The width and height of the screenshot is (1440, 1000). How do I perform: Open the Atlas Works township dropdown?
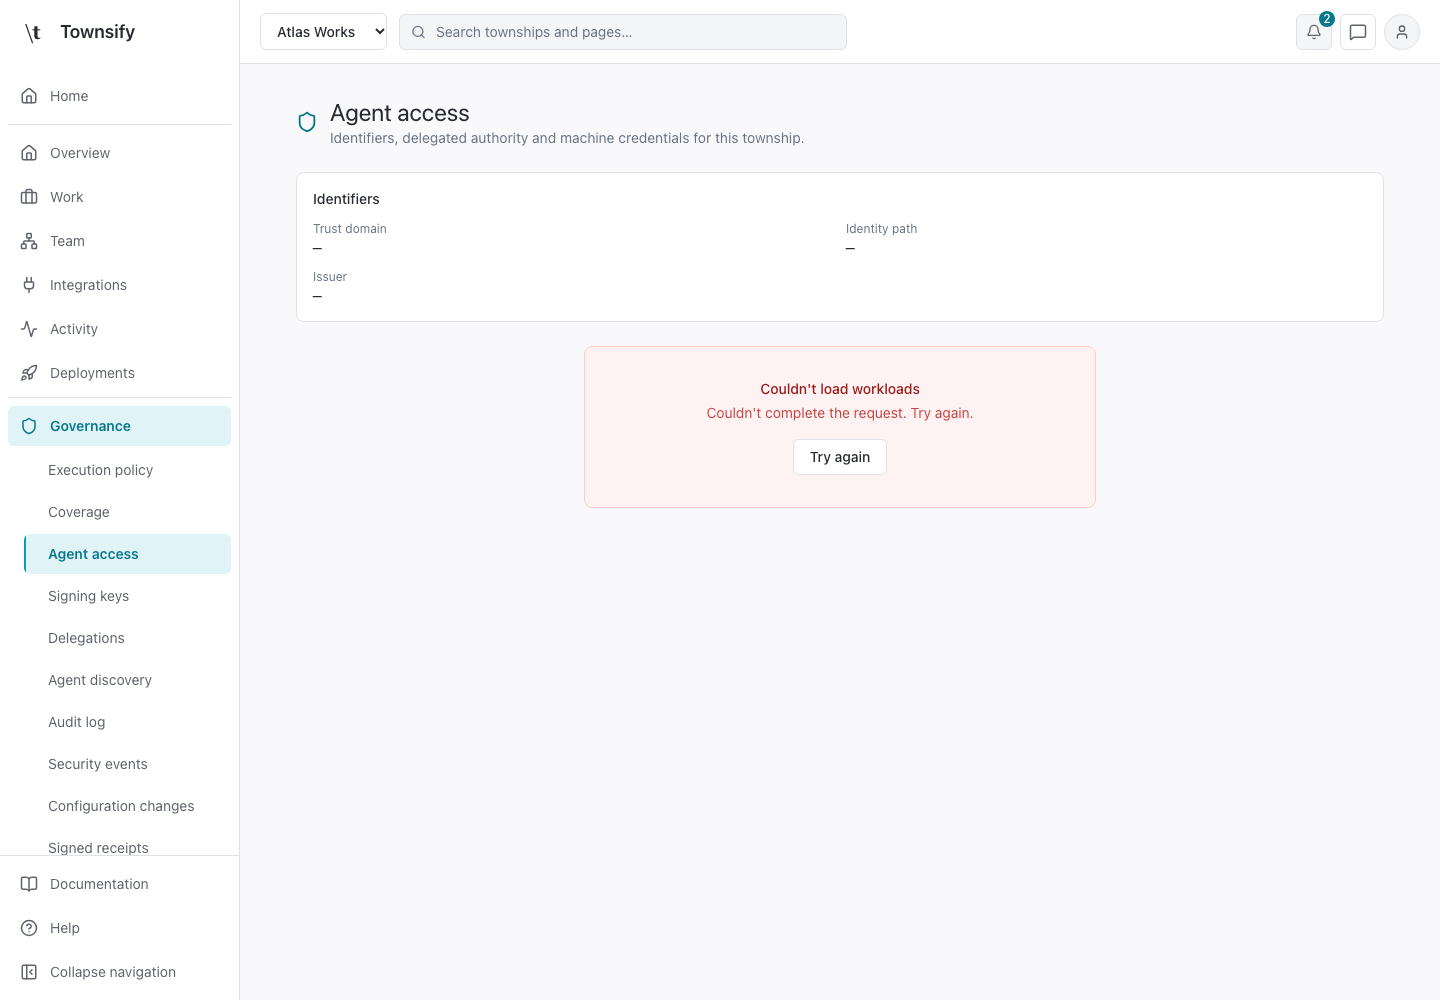[x=323, y=32]
